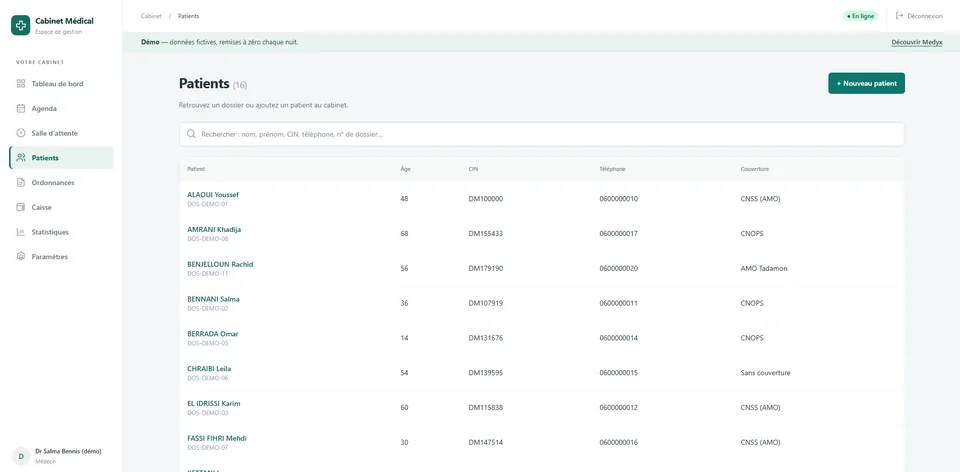This screenshot has height=472, width=960.
Task: Click the AMO Tadamon coverage cell
Action: point(764,269)
